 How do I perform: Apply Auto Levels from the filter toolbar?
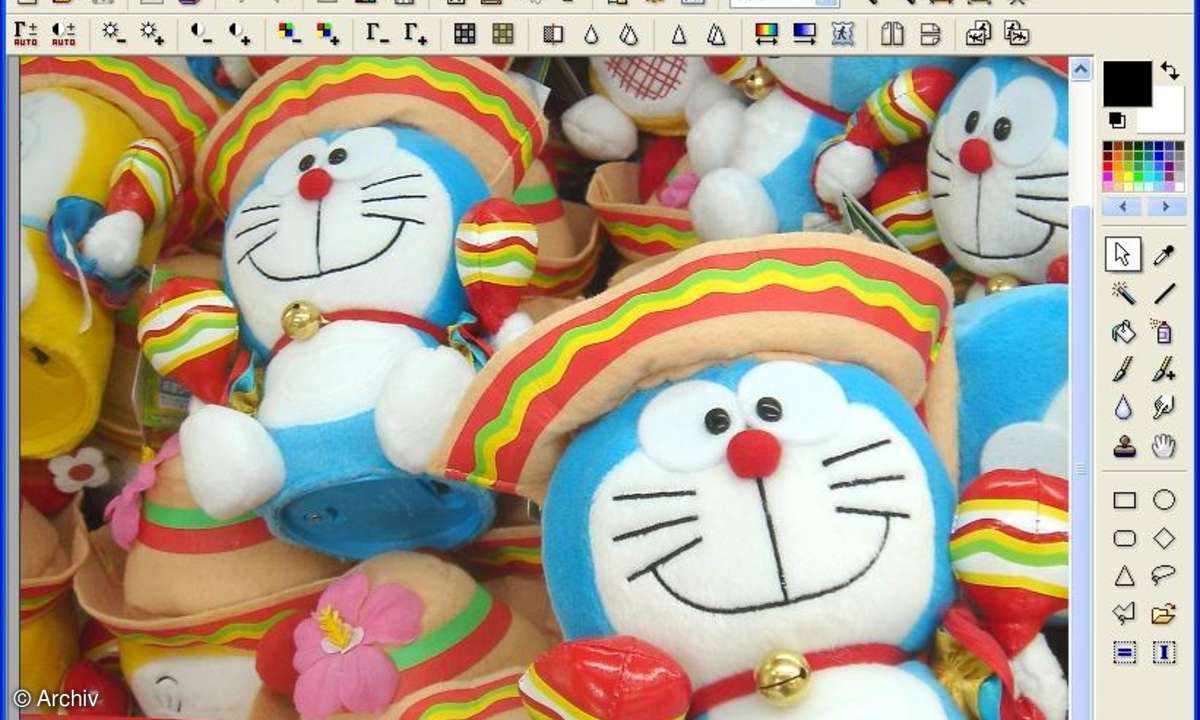[25, 34]
